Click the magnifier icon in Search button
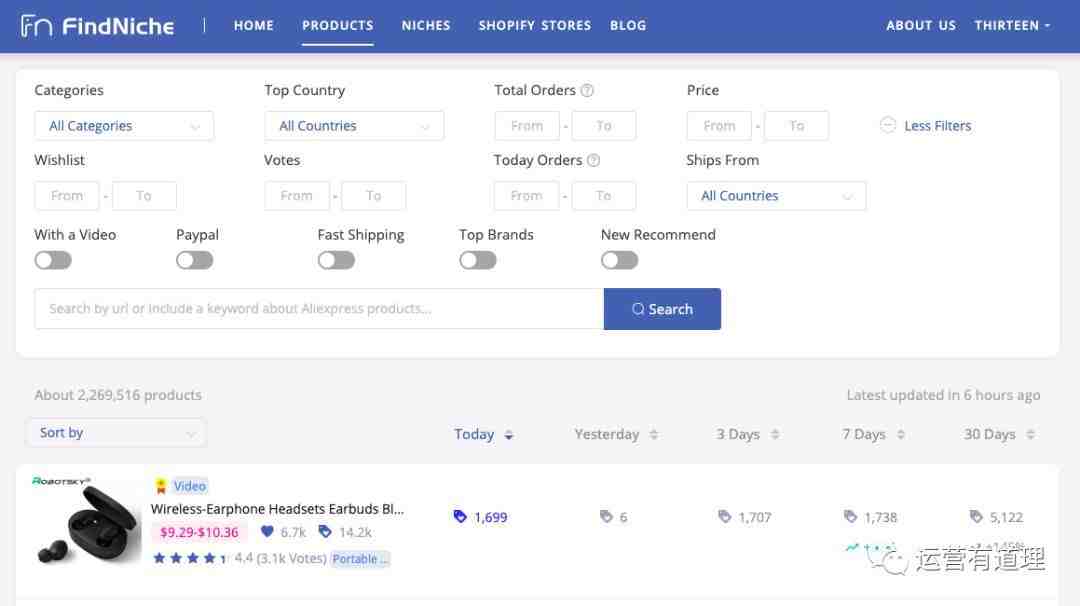The height and width of the screenshot is (606, 1080). click(638, 309)
